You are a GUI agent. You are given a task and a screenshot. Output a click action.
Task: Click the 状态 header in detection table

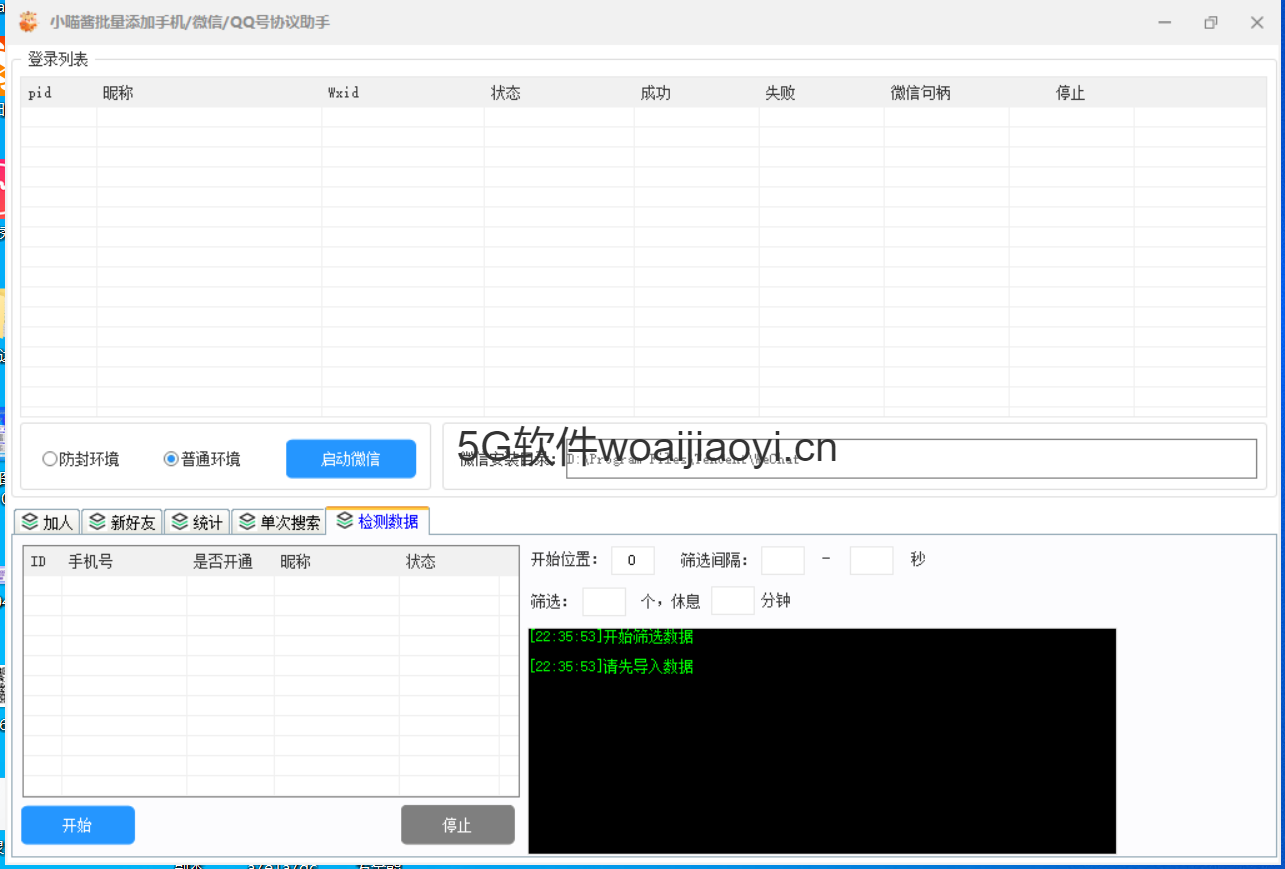(449, 562)
